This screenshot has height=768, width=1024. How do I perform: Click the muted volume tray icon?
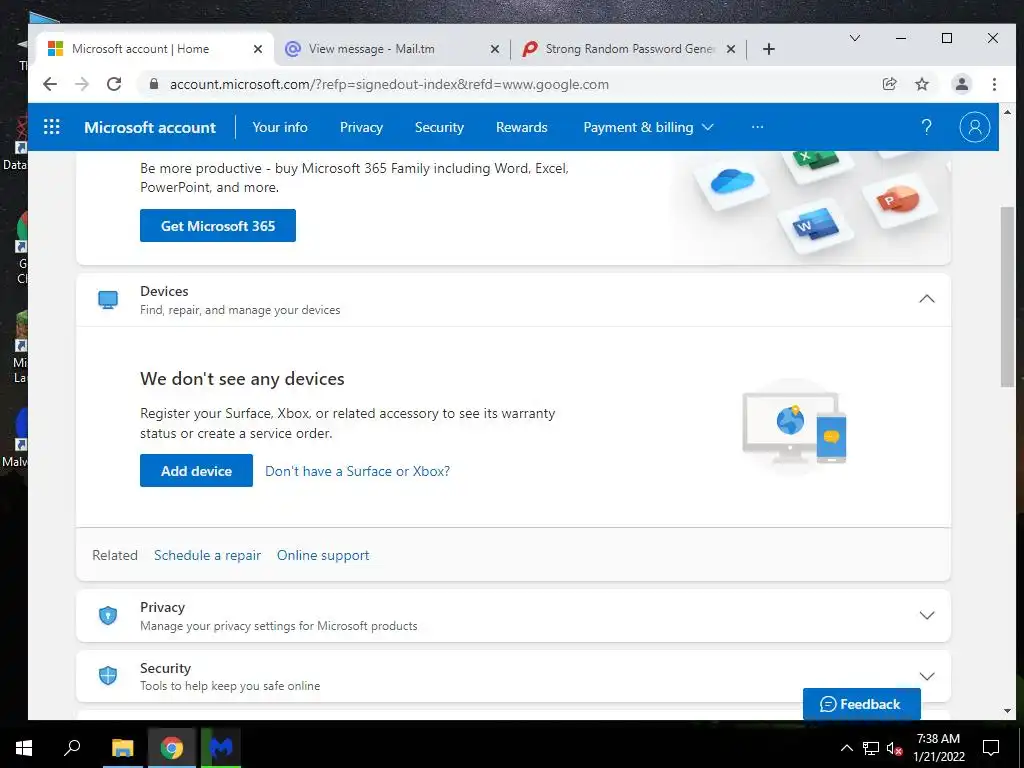click(895, 748)
